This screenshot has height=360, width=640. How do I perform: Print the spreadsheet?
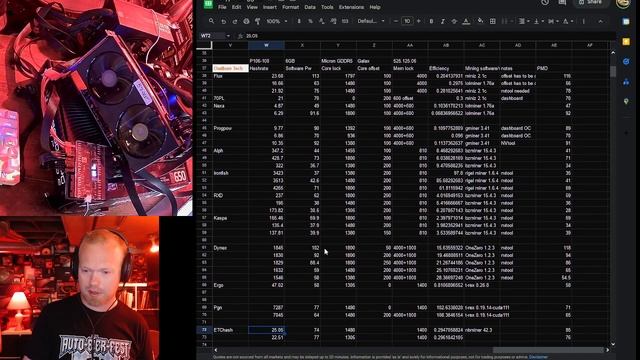point(246,21)
